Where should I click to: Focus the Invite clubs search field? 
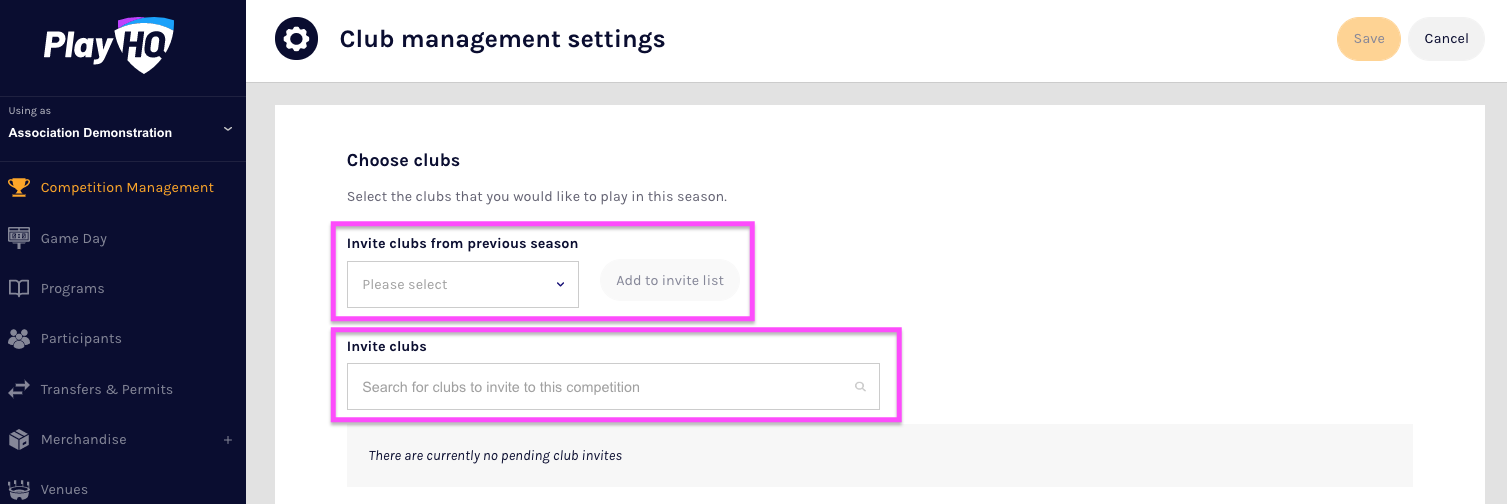pos(600,387)
